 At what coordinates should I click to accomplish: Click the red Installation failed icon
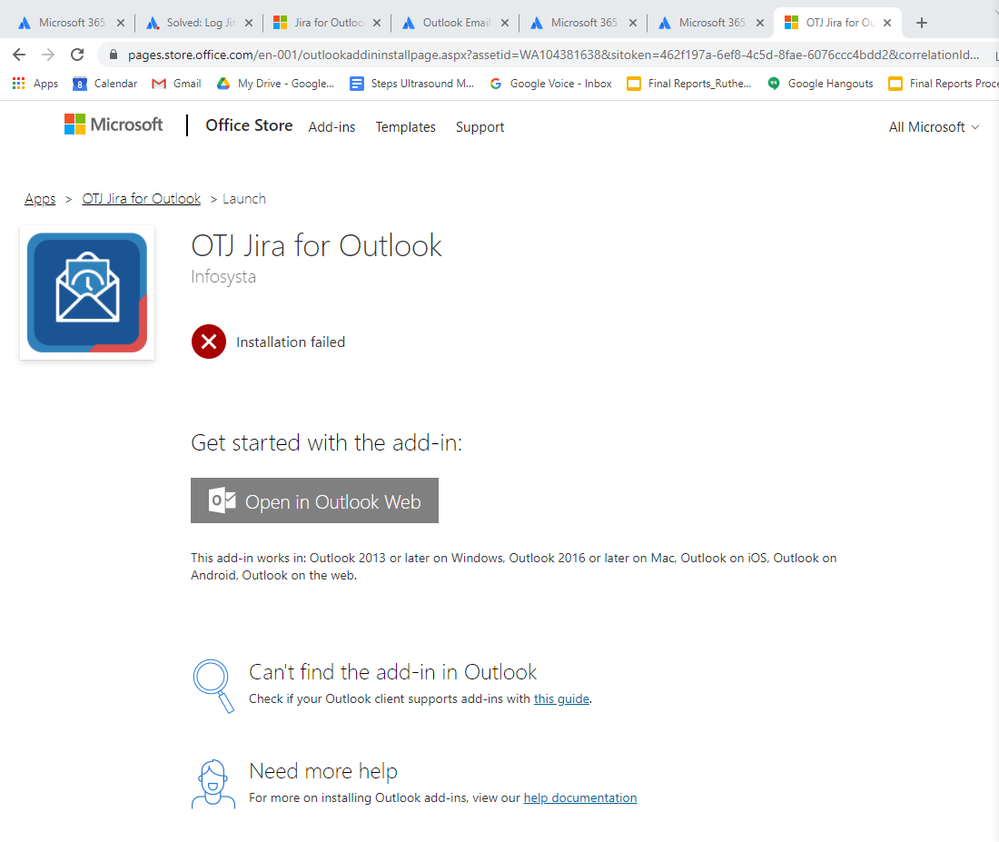click(208, 341)
